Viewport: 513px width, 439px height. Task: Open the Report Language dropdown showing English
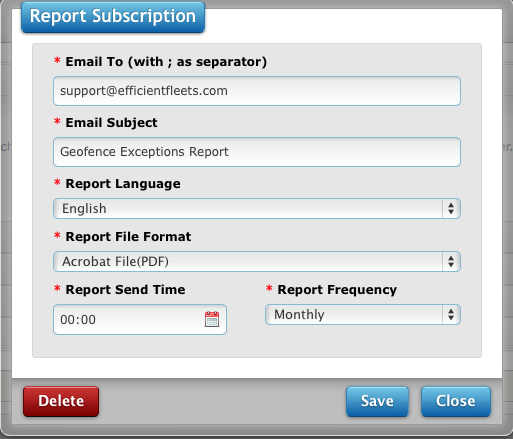pyautogui.click(x=257, y=209)
